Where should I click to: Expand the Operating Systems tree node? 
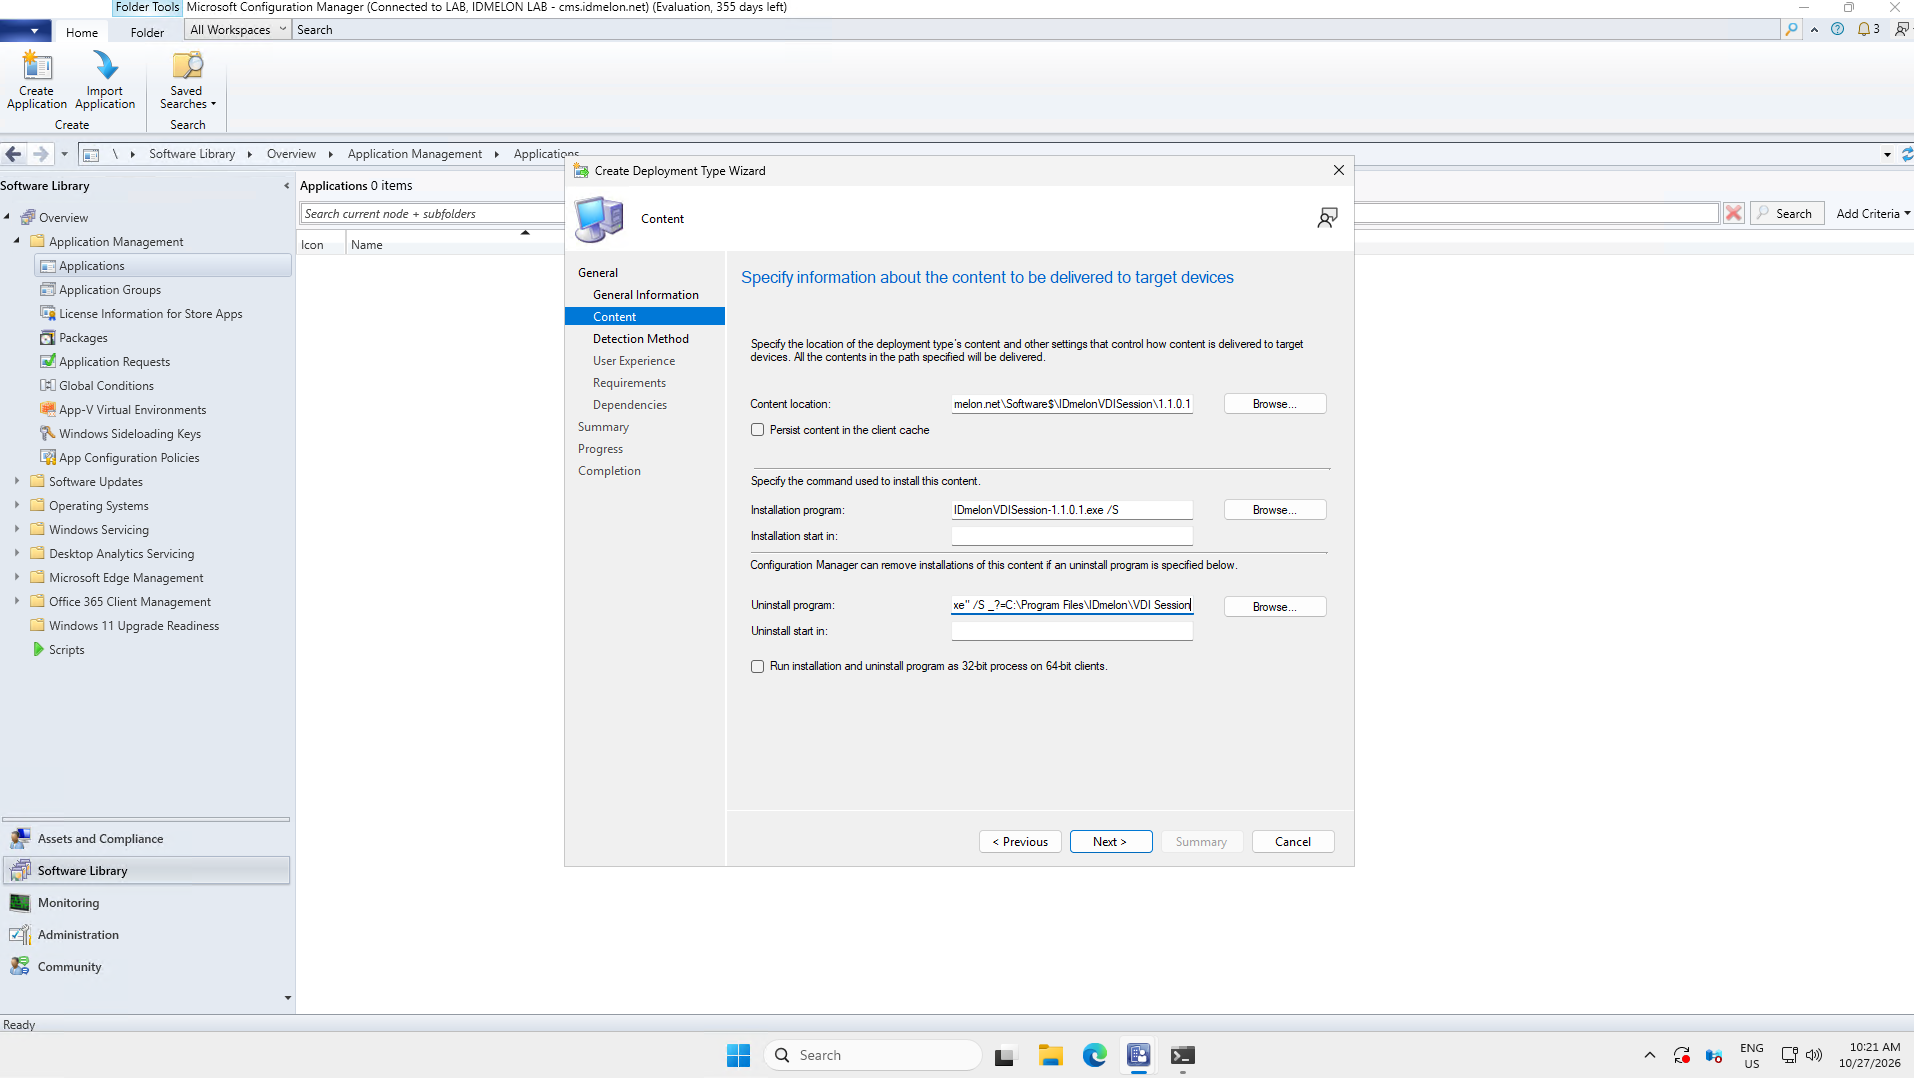[17, 505]
